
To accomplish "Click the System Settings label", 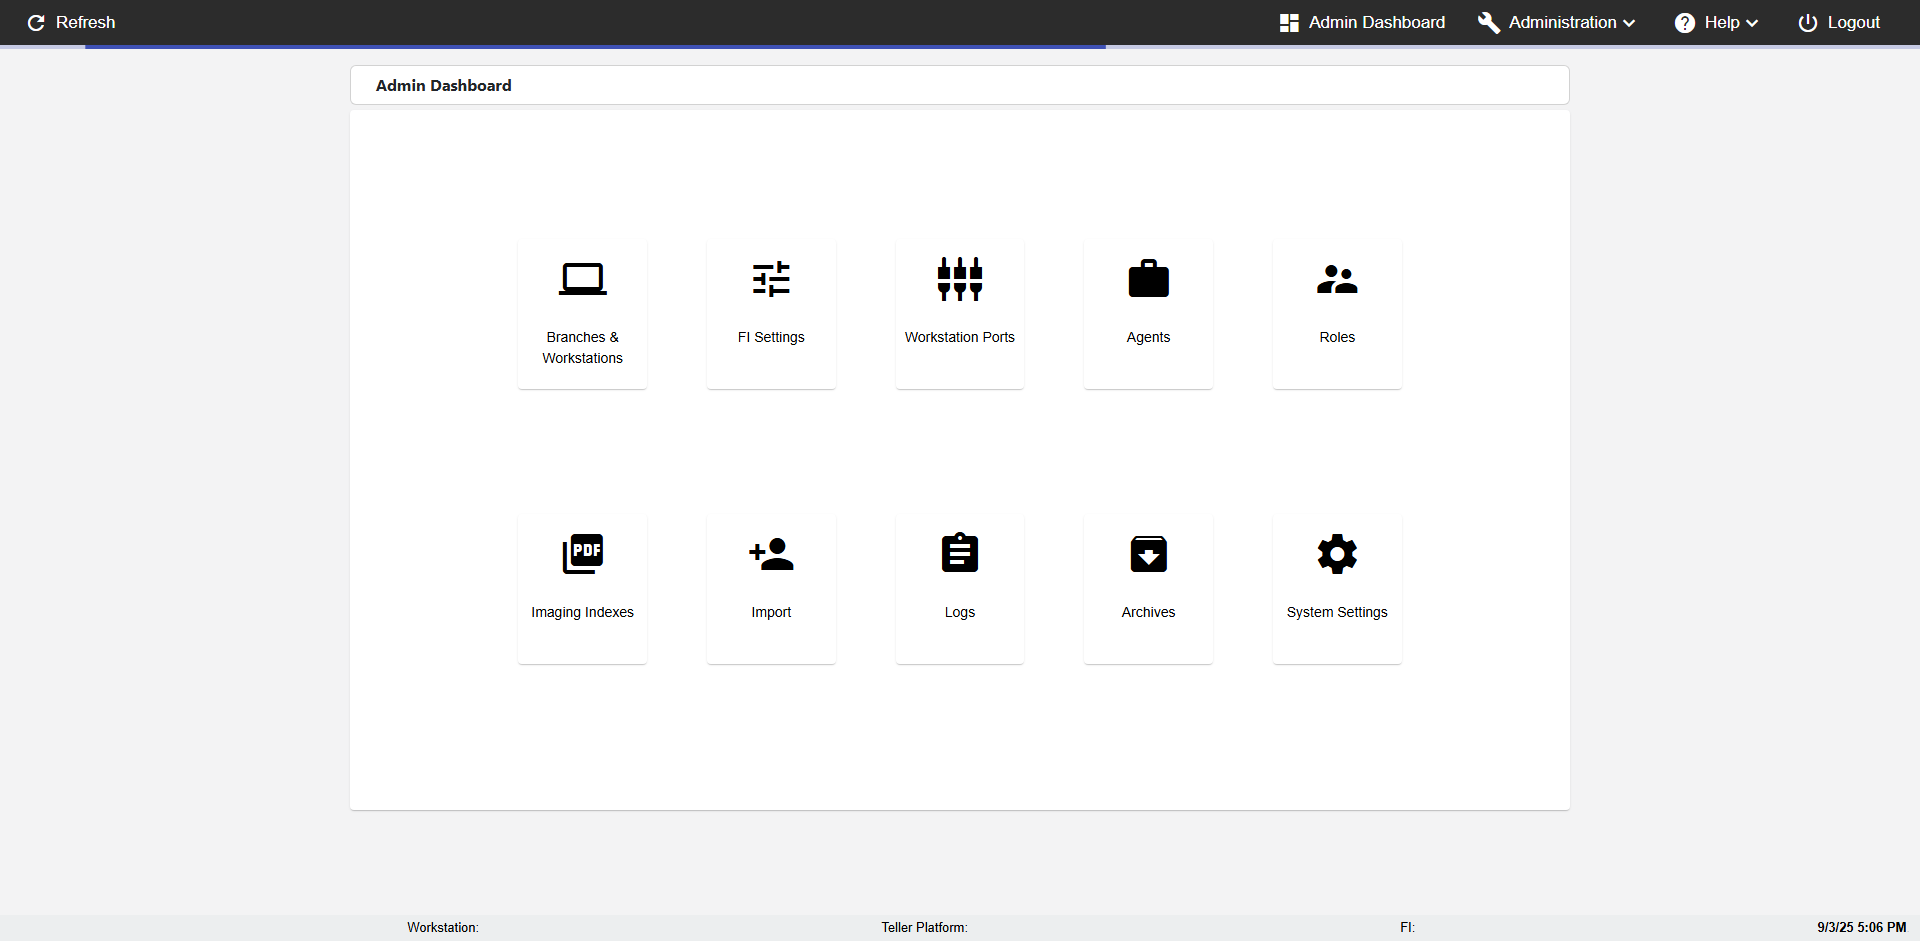I will click(1337, 612).
